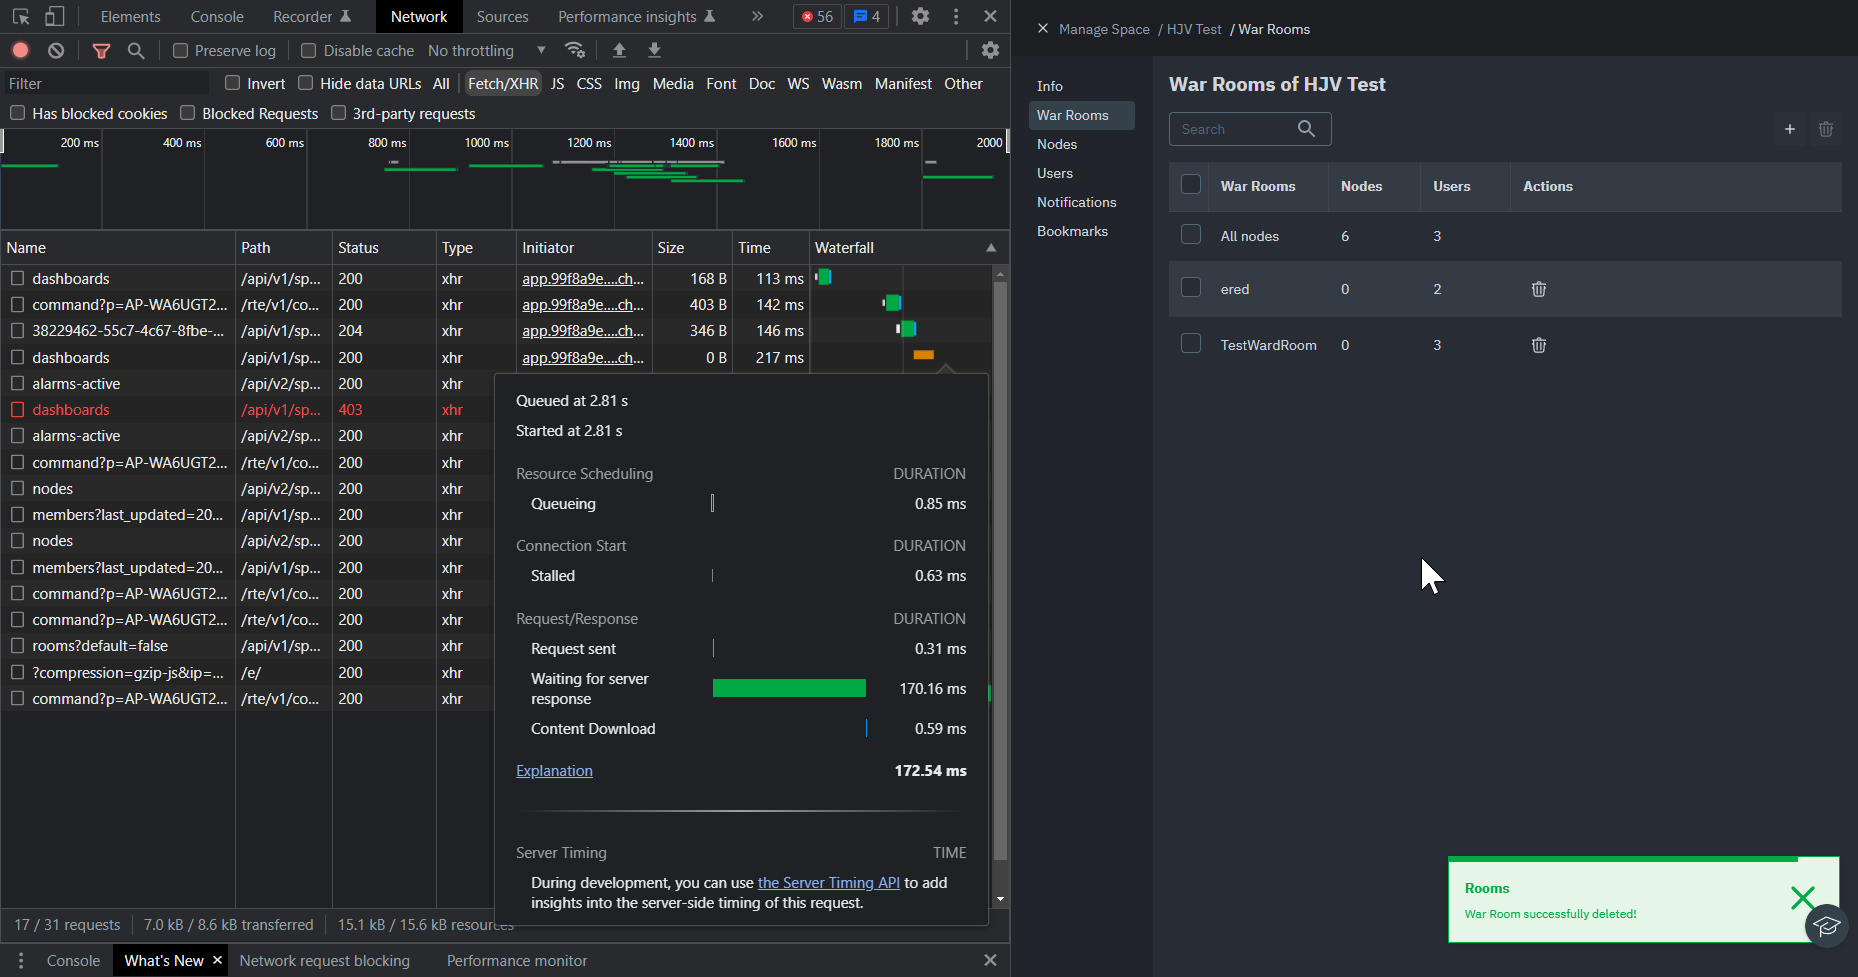1858x977 pixels.
Task: Close the Manage Space panel
Action: tap(1043, 29)
